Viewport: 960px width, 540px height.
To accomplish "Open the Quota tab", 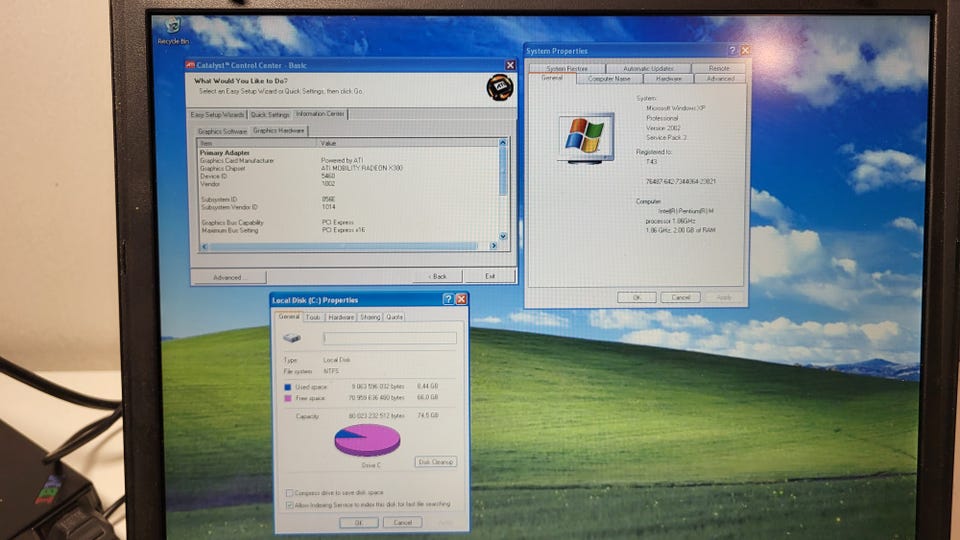I will 394,317.
